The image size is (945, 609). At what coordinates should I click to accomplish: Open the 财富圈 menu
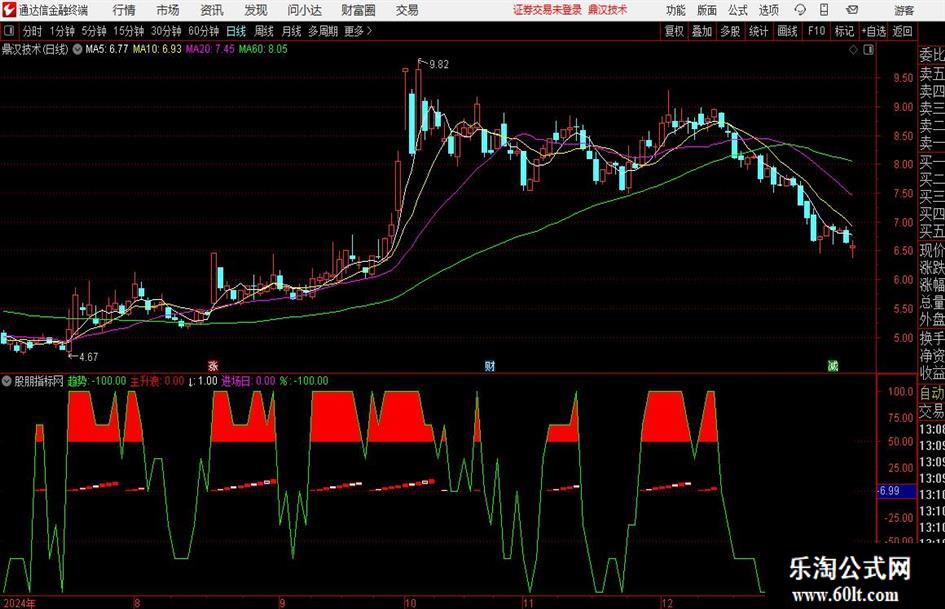(x=358, y=10)
